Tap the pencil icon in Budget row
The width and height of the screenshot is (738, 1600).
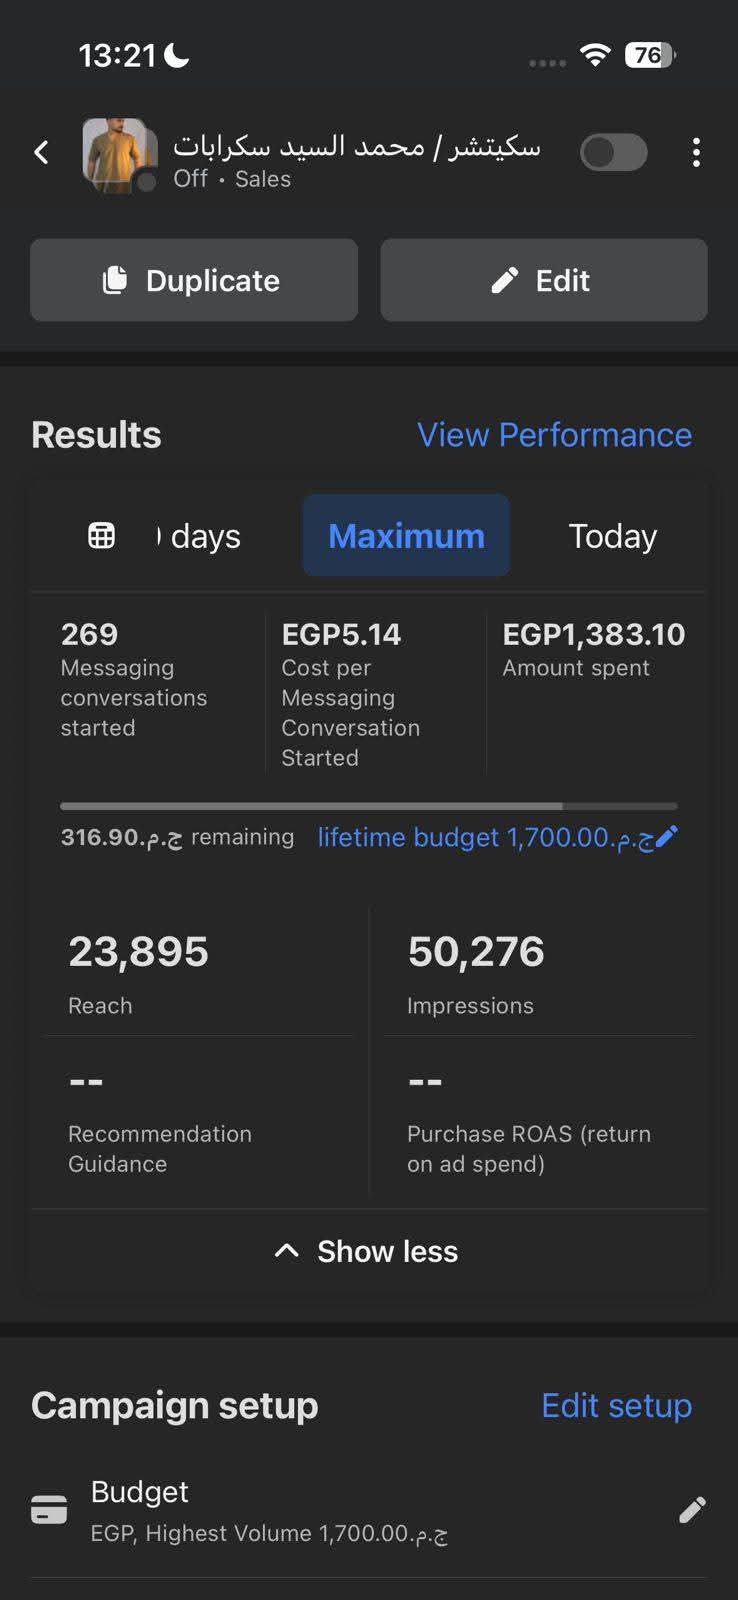tap(692, 1510)
